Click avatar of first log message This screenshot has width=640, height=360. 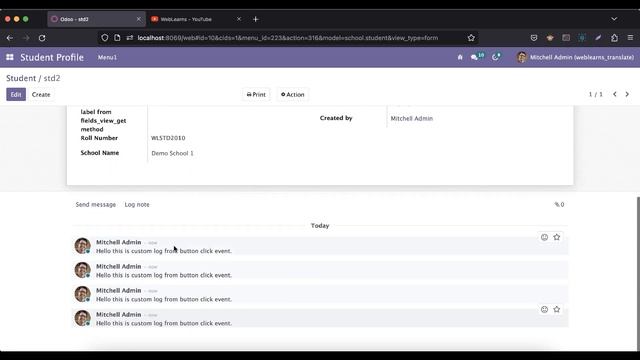(x=82, y=246)
